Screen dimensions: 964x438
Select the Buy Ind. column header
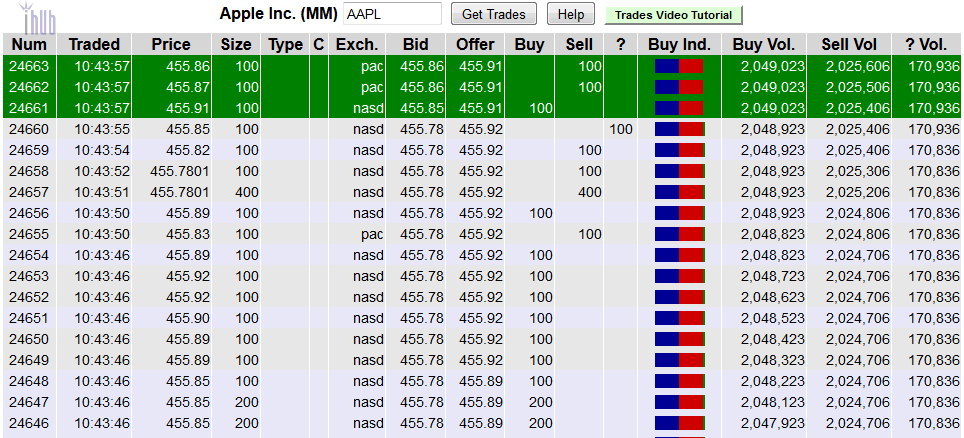[x=679, y=44]
